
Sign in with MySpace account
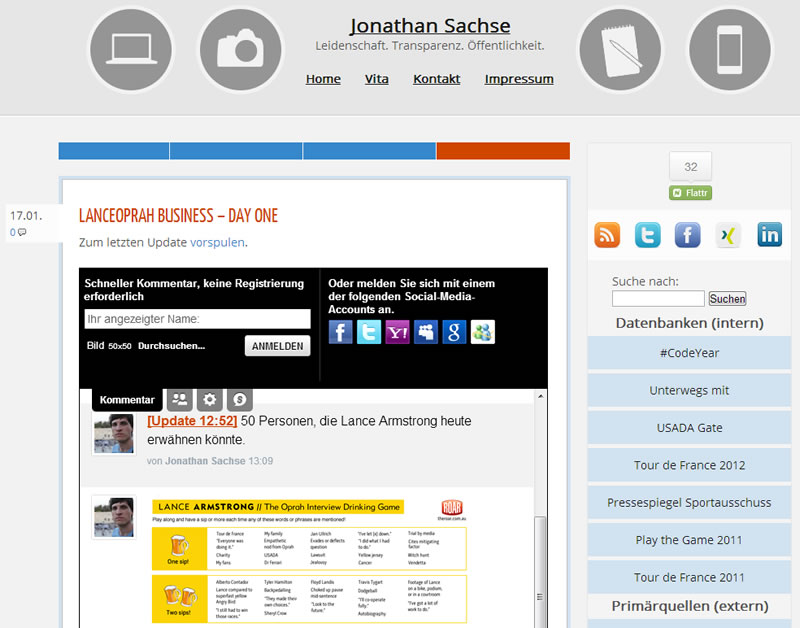(x=426, y=332)
